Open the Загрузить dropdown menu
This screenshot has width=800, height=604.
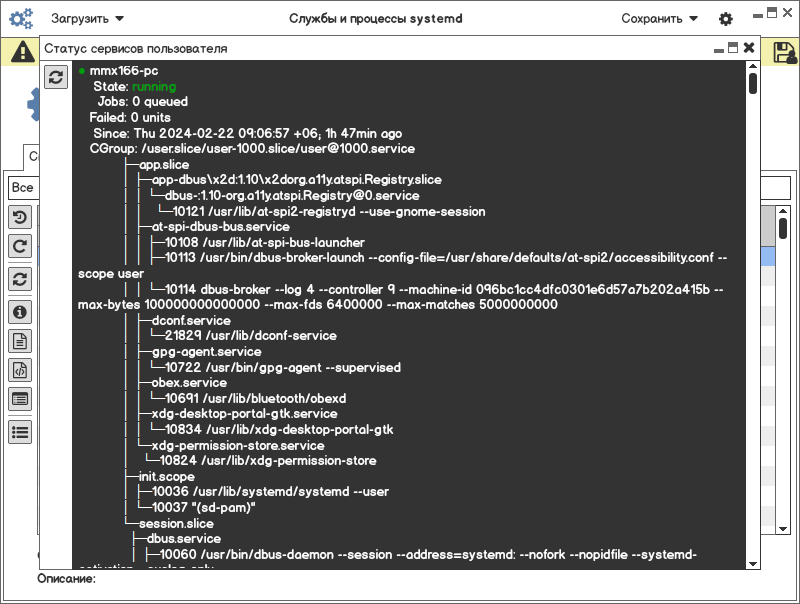pyautogui.click(x=87, y=19)
